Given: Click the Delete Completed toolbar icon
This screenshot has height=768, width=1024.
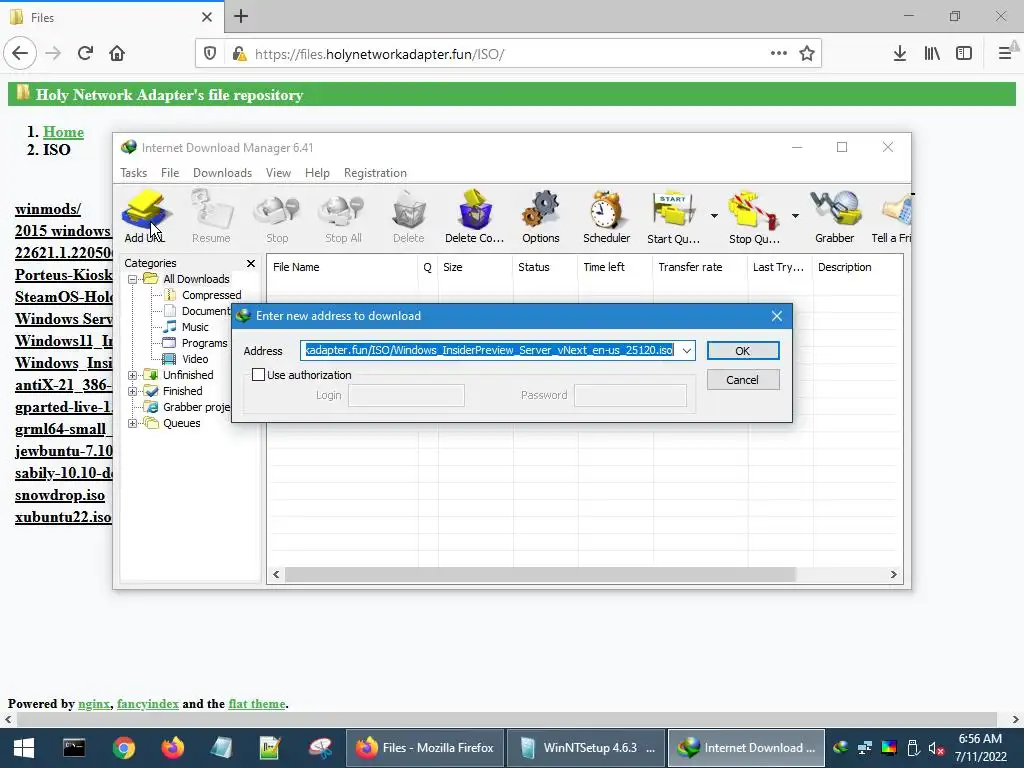Looking at the screenshot, I should tap(475, 216).
